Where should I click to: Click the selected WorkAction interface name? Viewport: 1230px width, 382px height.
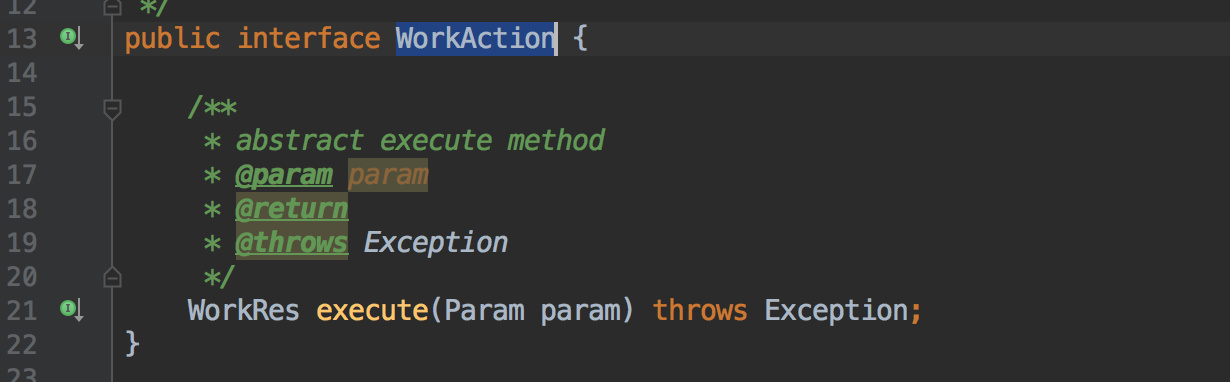click(475, 39)
